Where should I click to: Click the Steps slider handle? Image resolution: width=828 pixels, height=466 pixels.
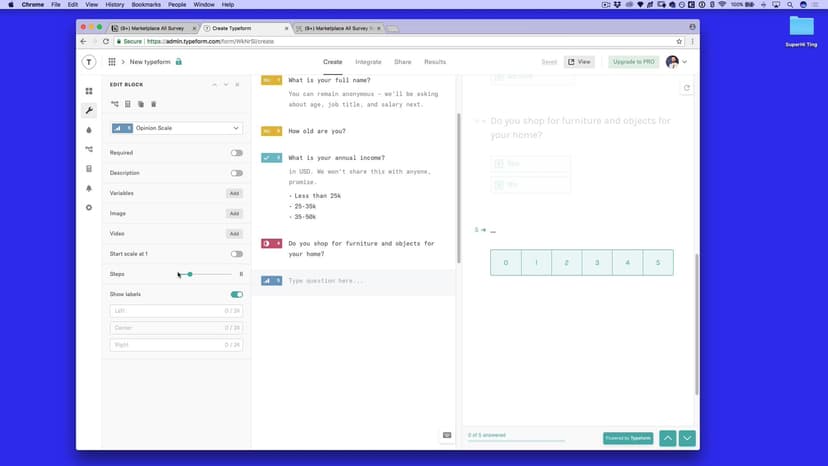[x=190, y=274]
